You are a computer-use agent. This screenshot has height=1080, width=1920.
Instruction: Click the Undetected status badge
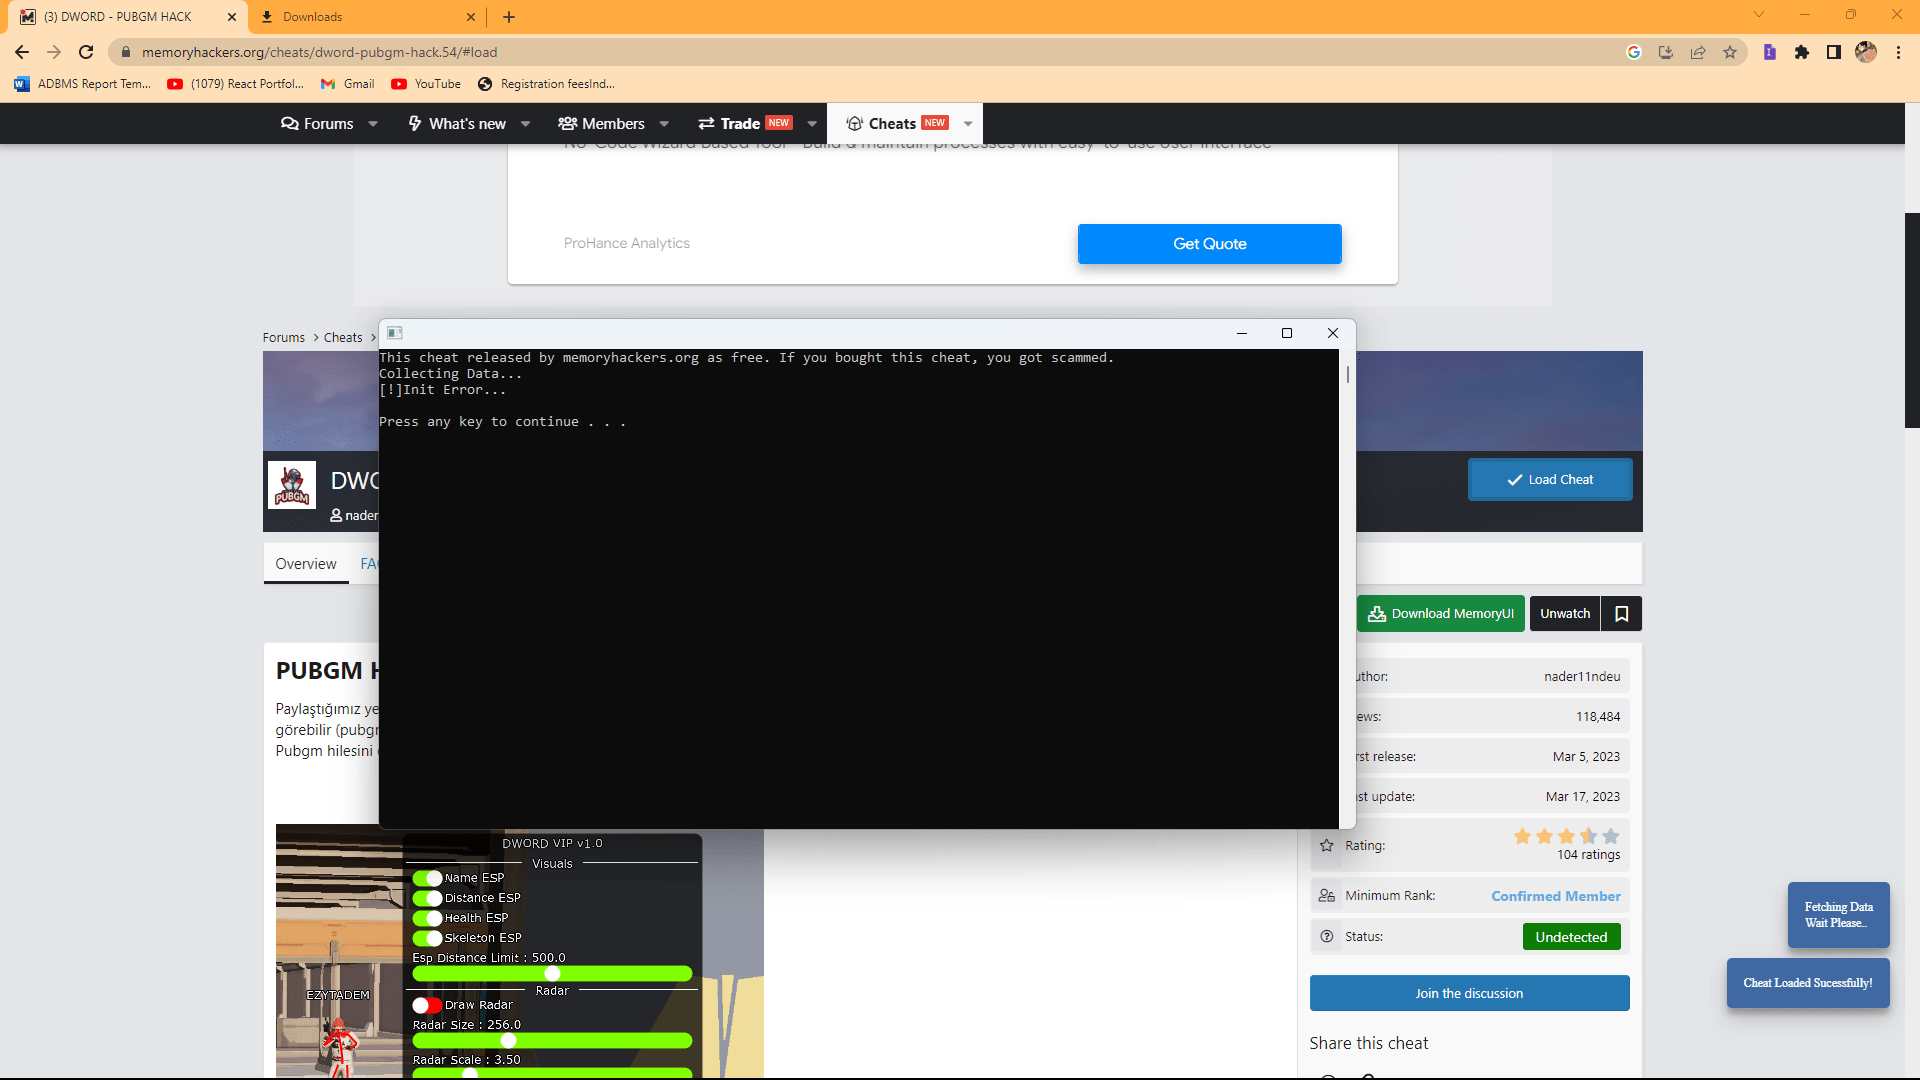(1571, 937)
